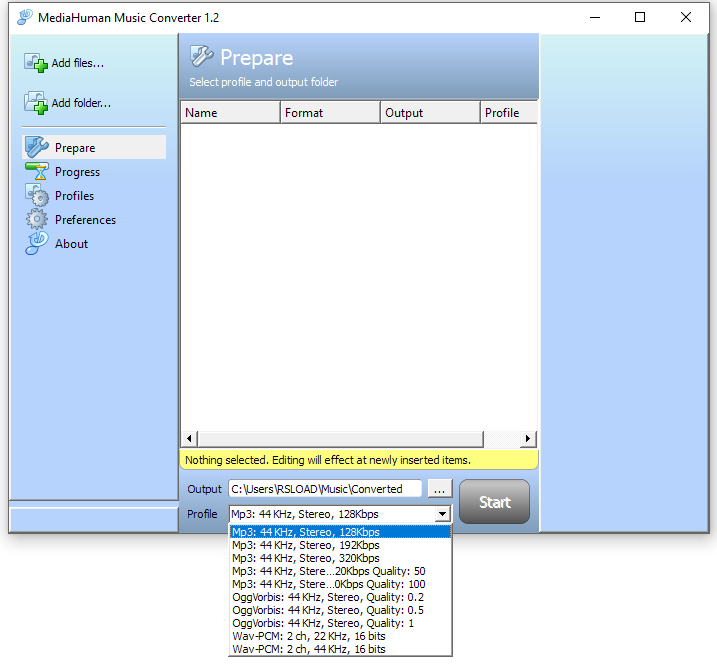
Task: Open the About page
Action: point(71,244)
